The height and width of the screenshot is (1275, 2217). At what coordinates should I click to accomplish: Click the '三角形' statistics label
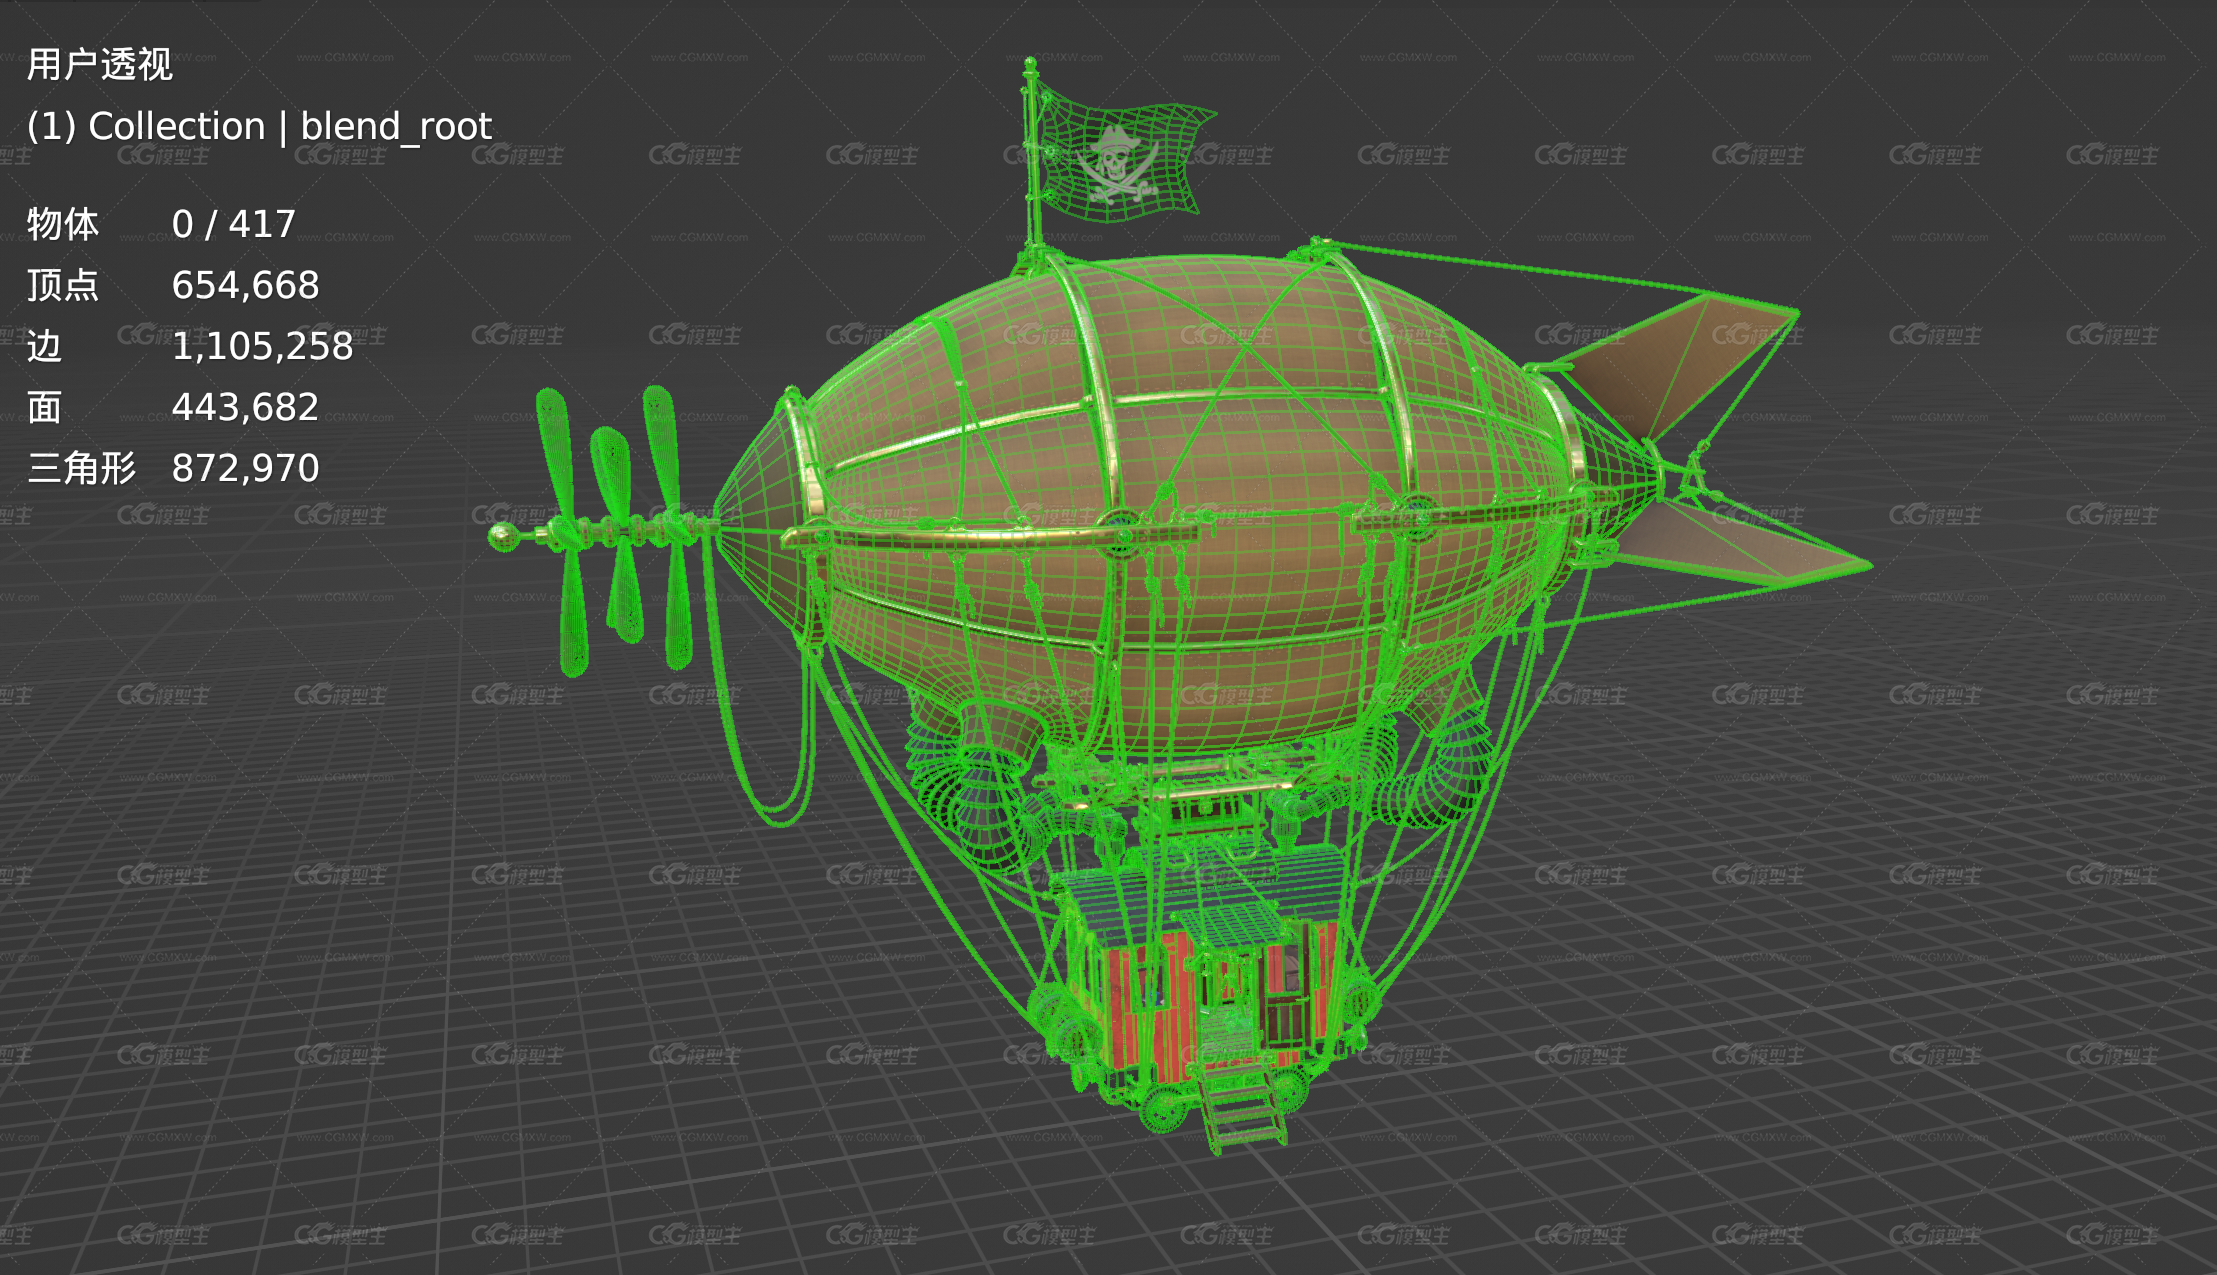point(81,468)
